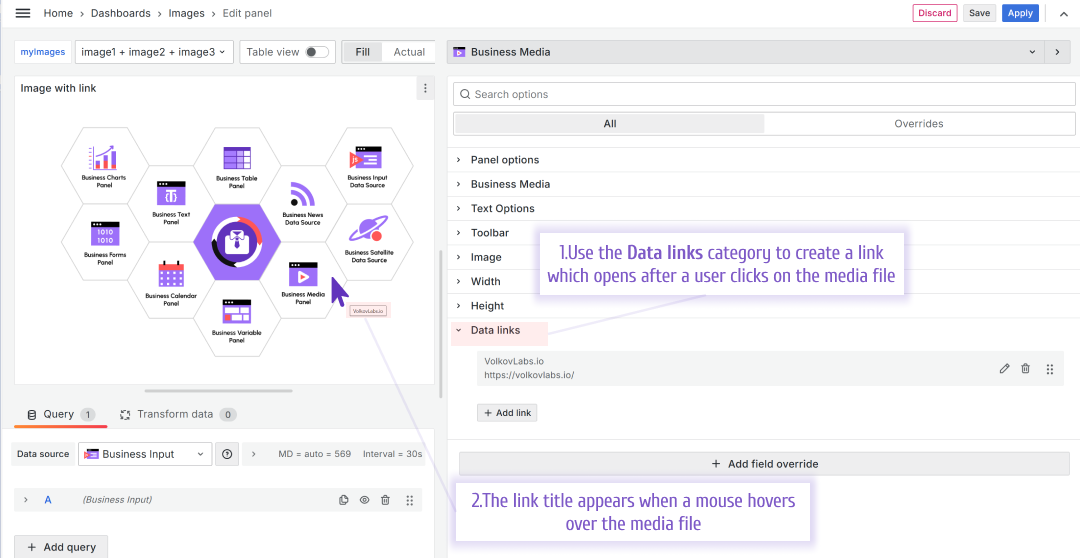The height and width of the screenshot is (558, 1080).
Task: Click the Add link button
Action: (507, 413)
